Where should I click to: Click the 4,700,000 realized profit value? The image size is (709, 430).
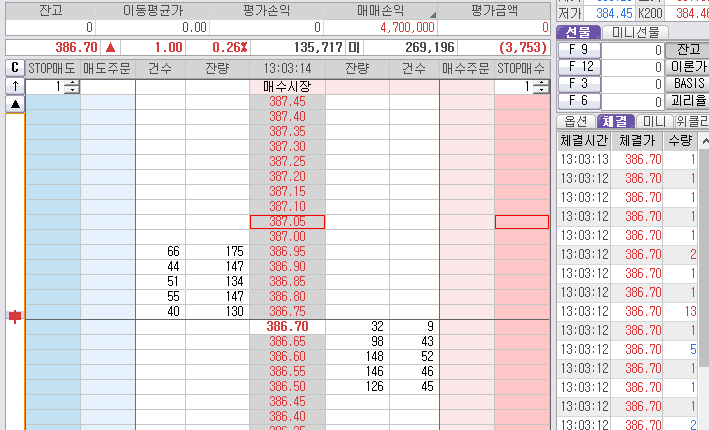pyautogui.click(x=407, y=27)
